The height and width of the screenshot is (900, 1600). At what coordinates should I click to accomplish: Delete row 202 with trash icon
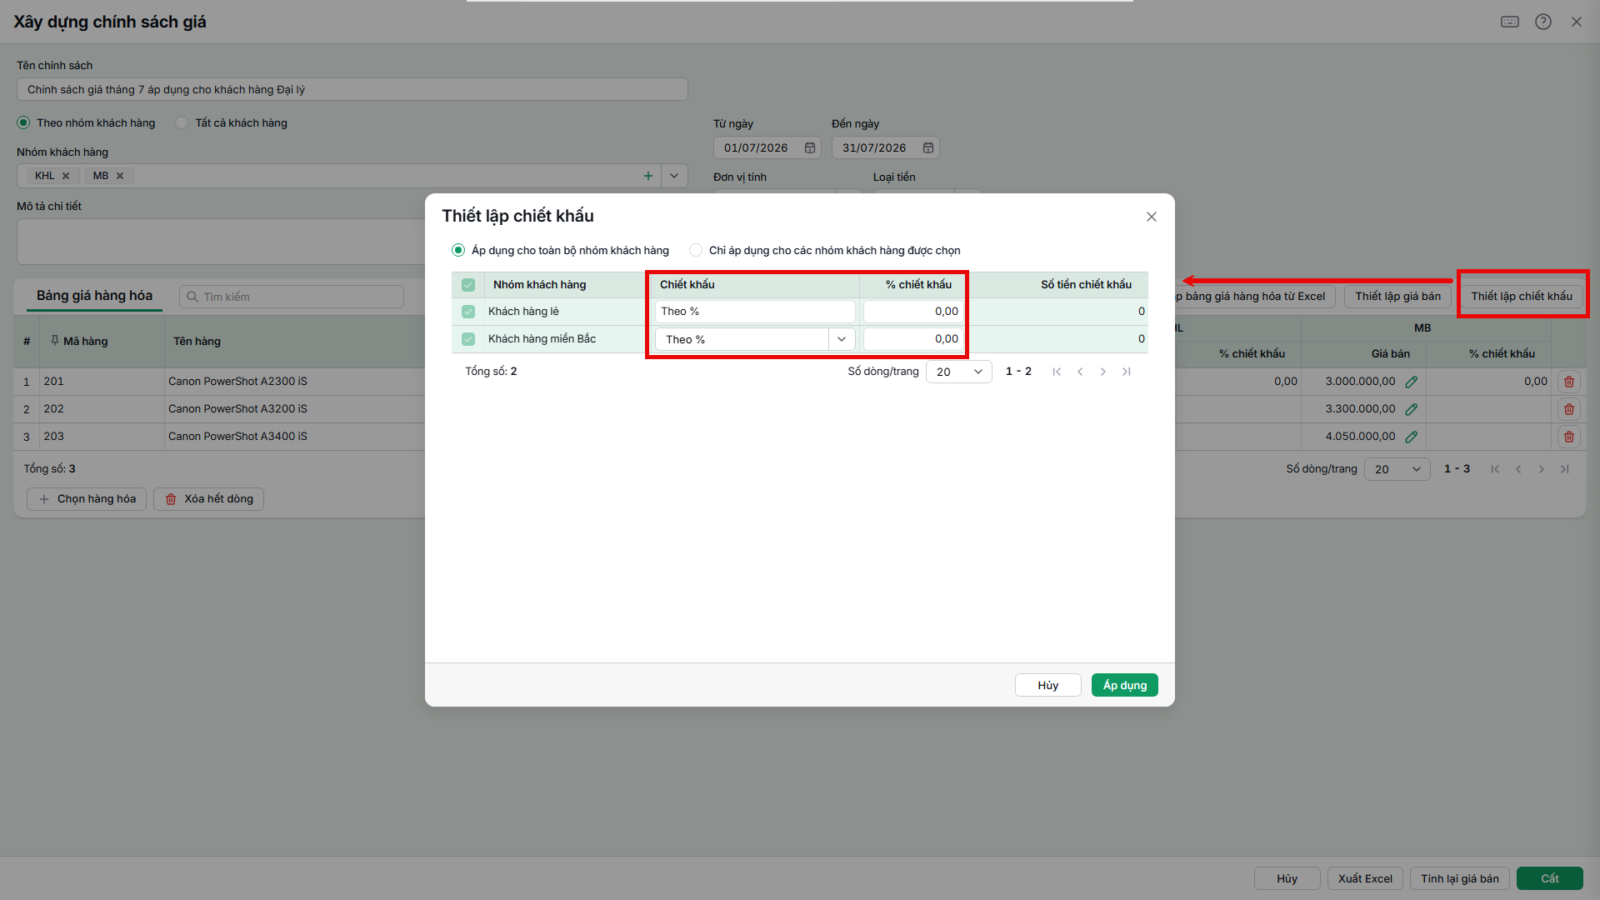1569,409
